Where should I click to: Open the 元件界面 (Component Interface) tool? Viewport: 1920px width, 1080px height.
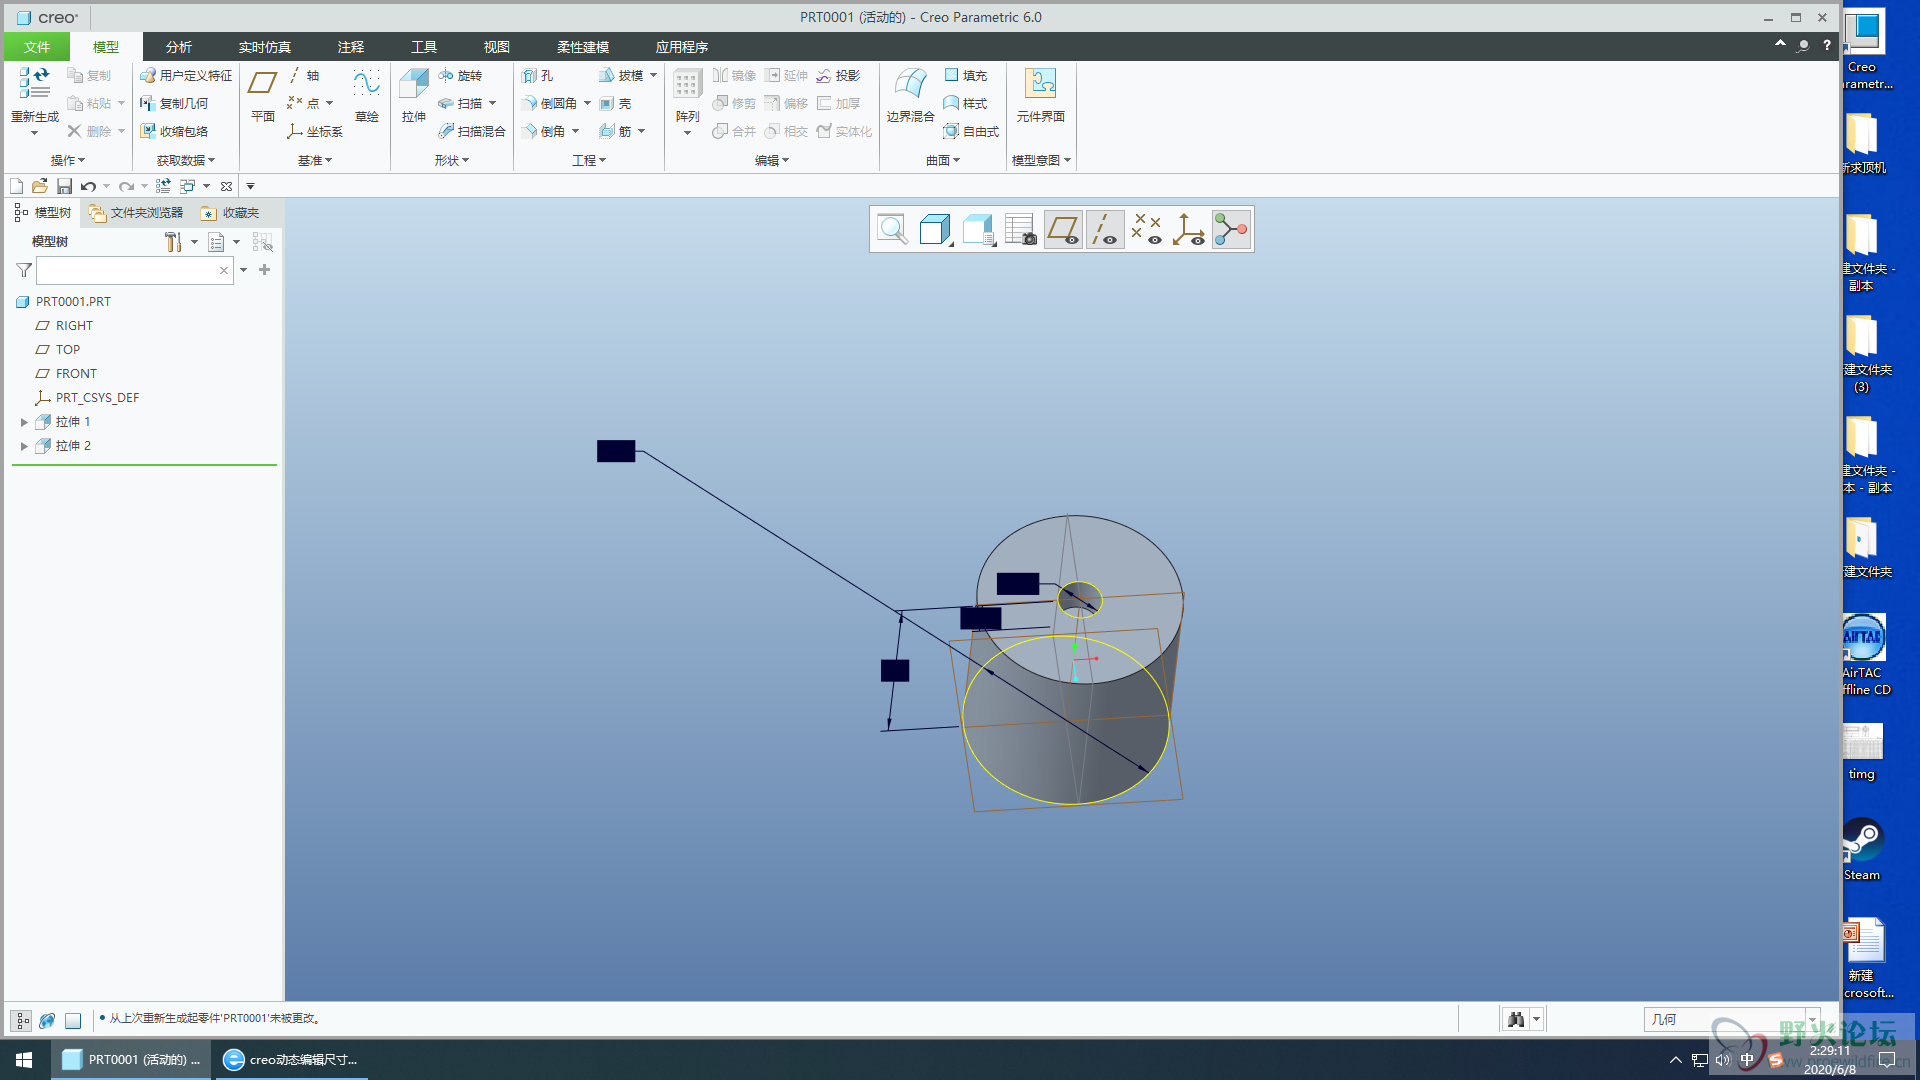click(x=1040, y=96)
